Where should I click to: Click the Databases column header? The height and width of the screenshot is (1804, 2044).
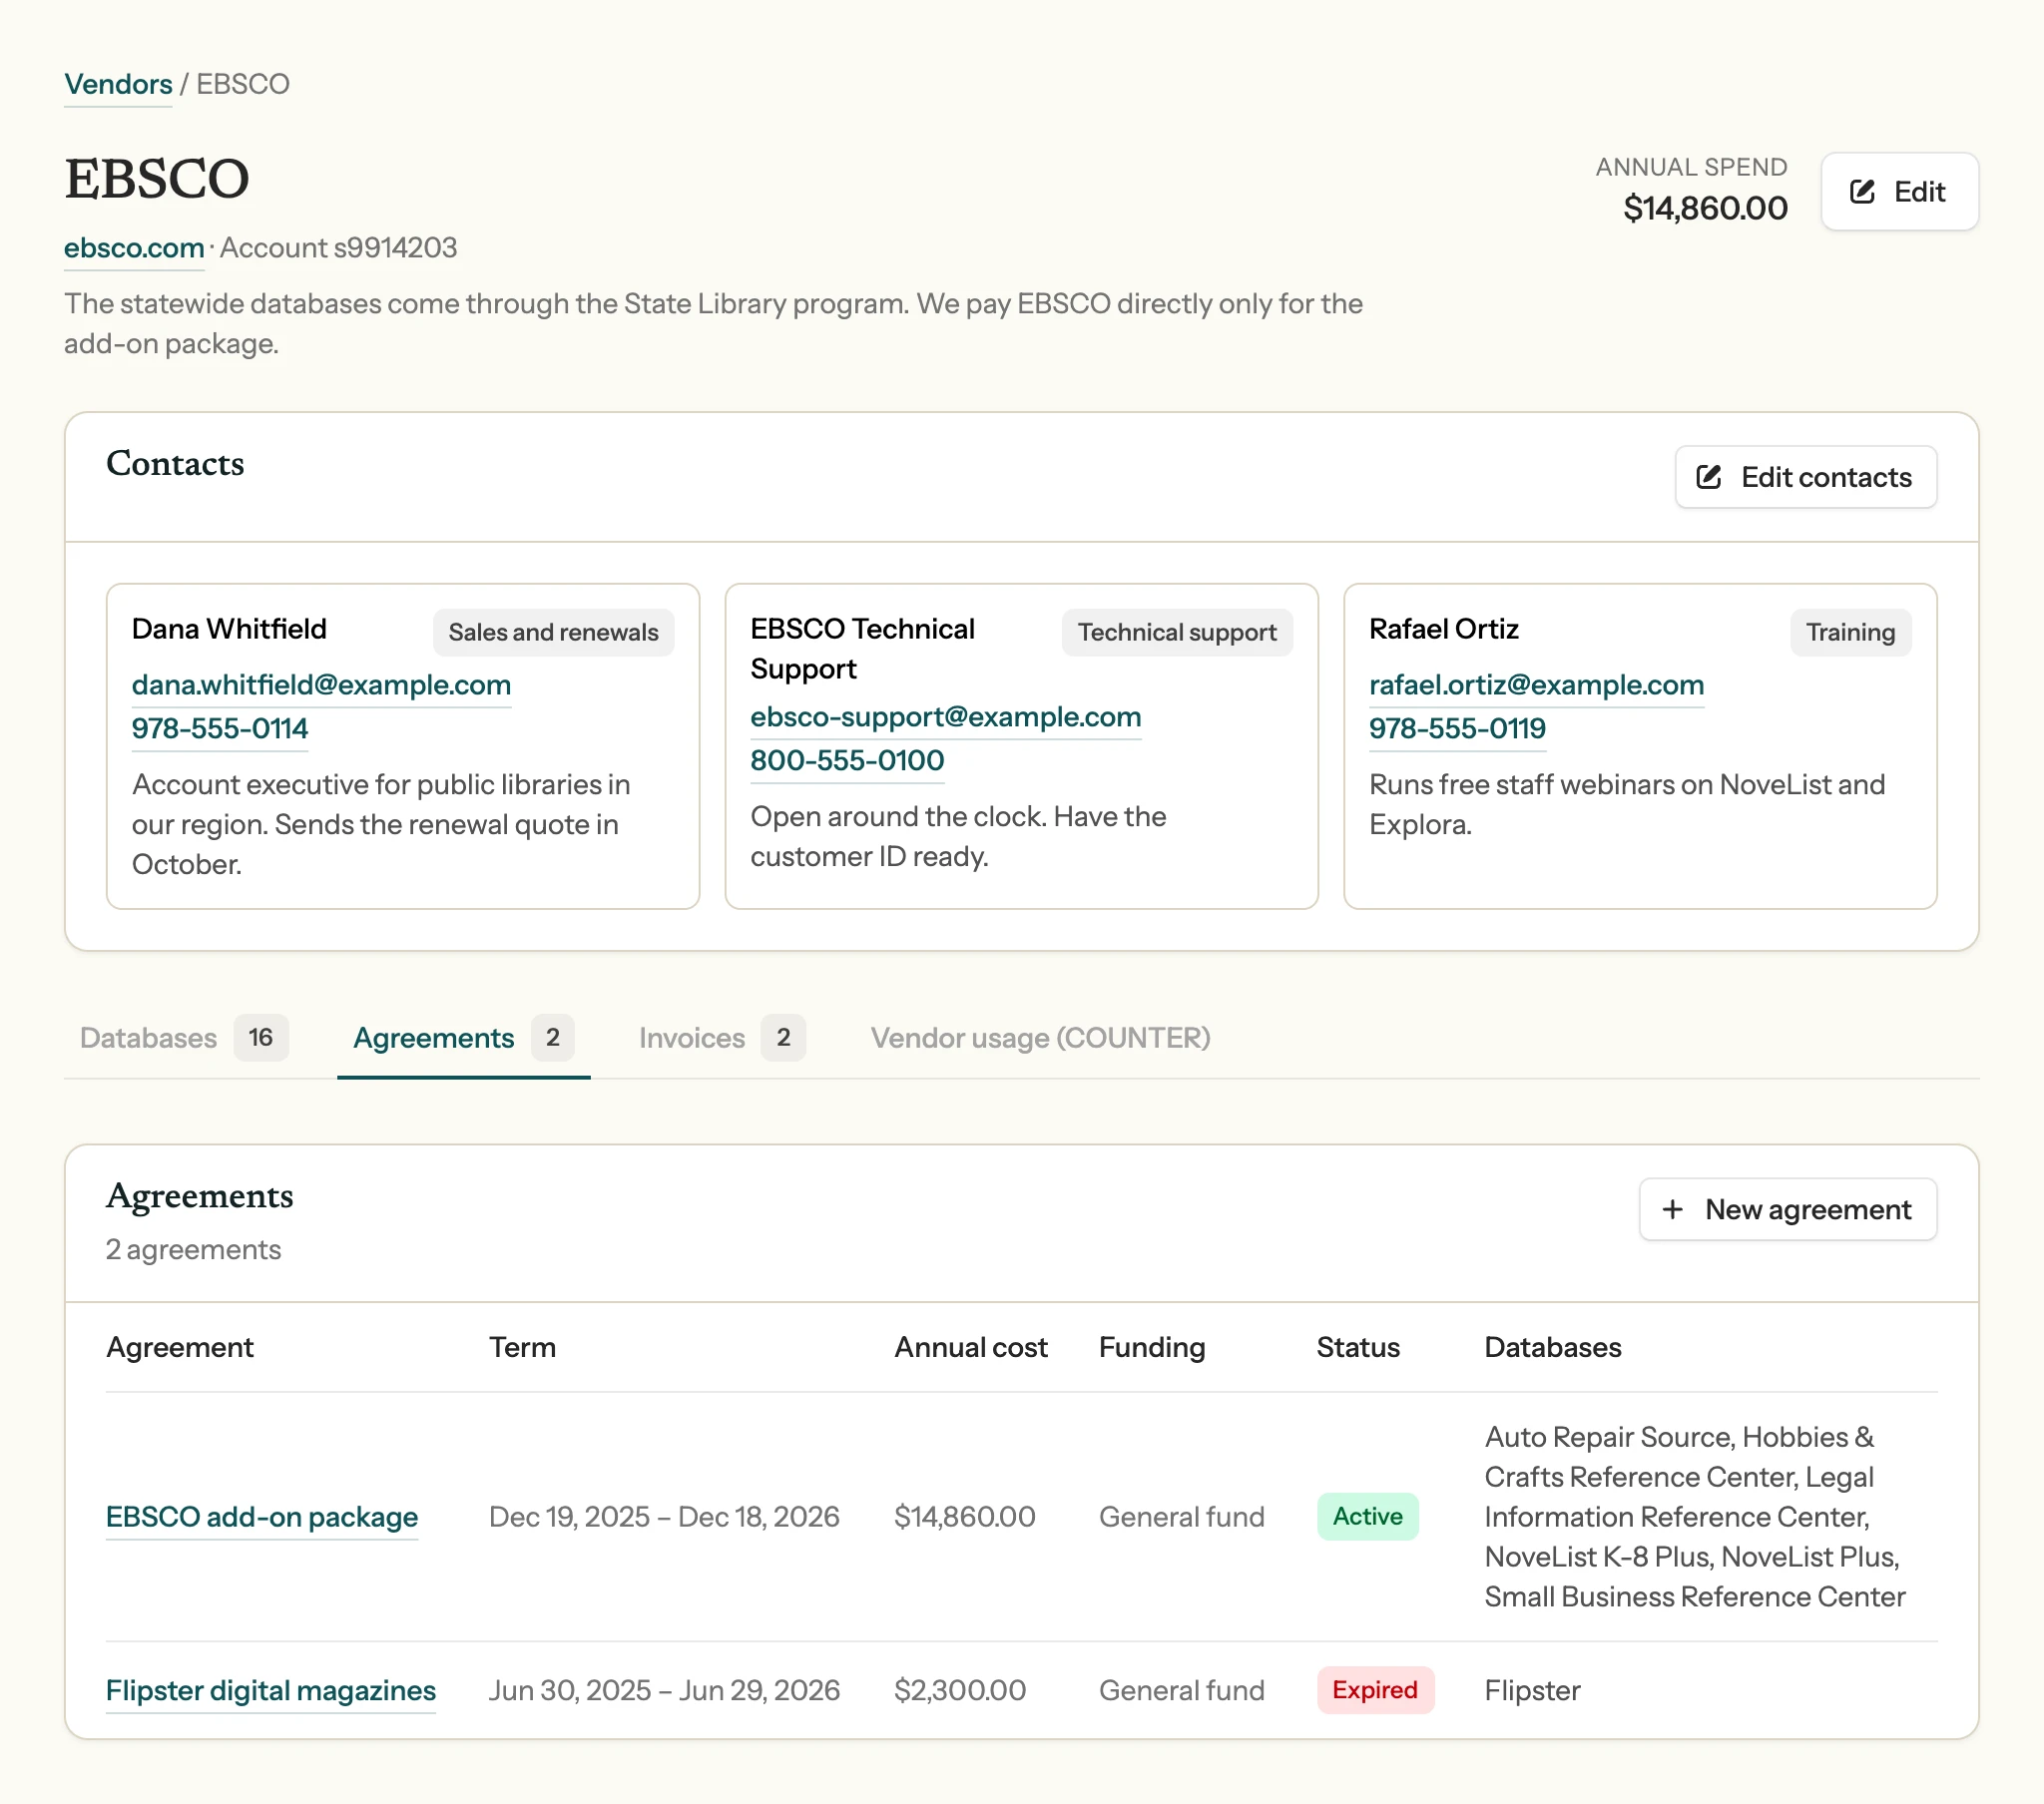coord(1552,1348)
